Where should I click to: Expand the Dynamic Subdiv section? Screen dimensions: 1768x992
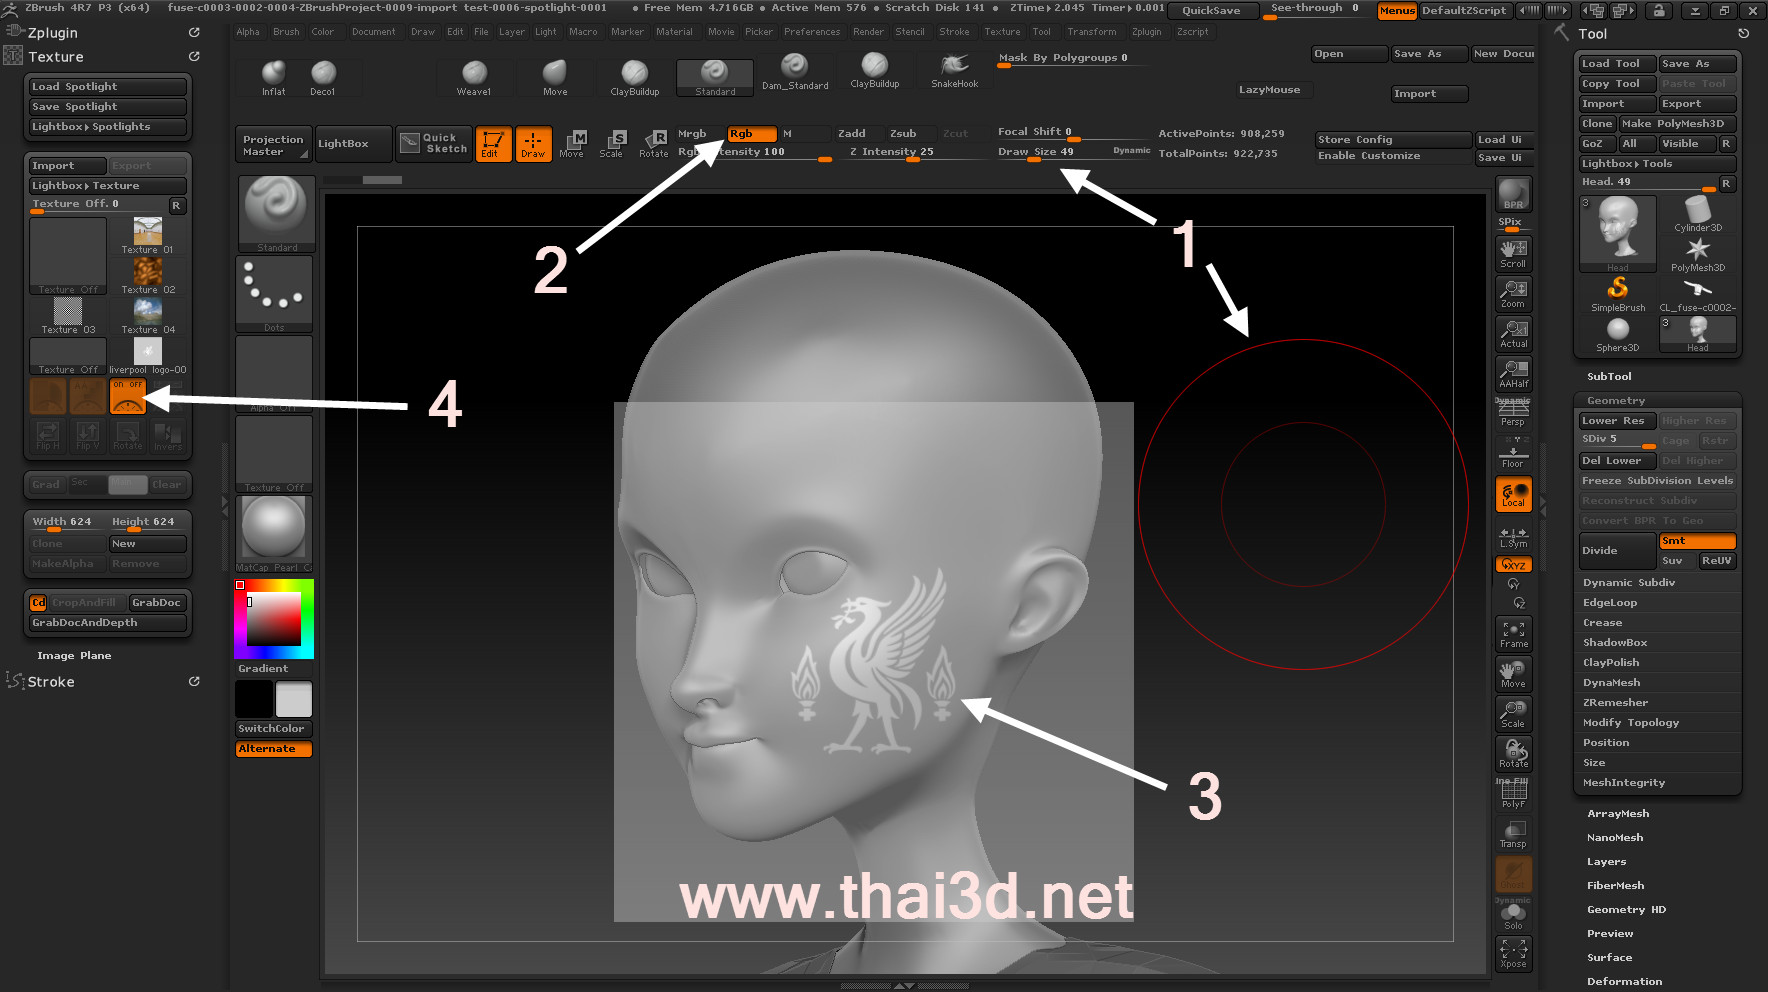click(1628, 582)
